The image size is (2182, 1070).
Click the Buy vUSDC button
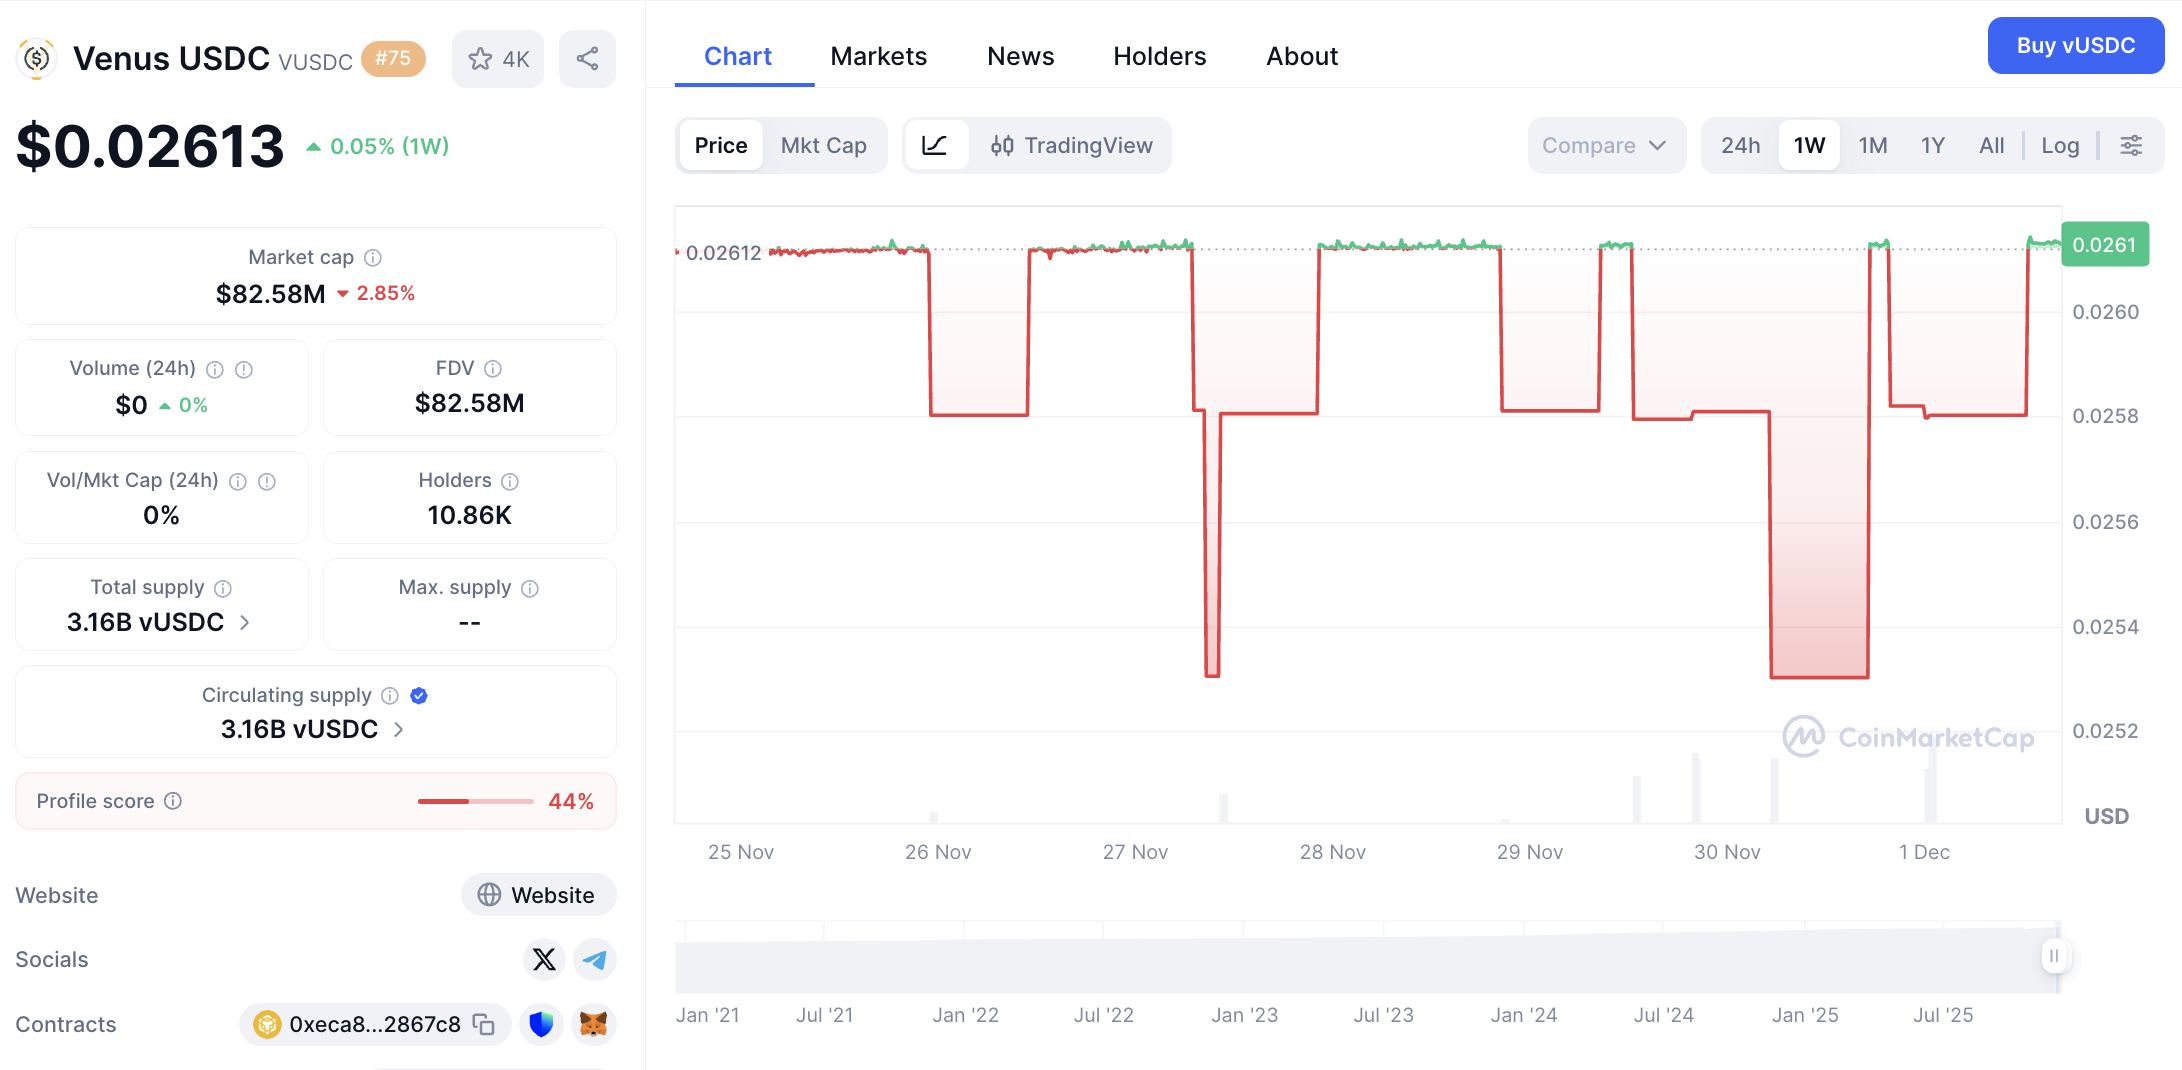[2075, 46]
